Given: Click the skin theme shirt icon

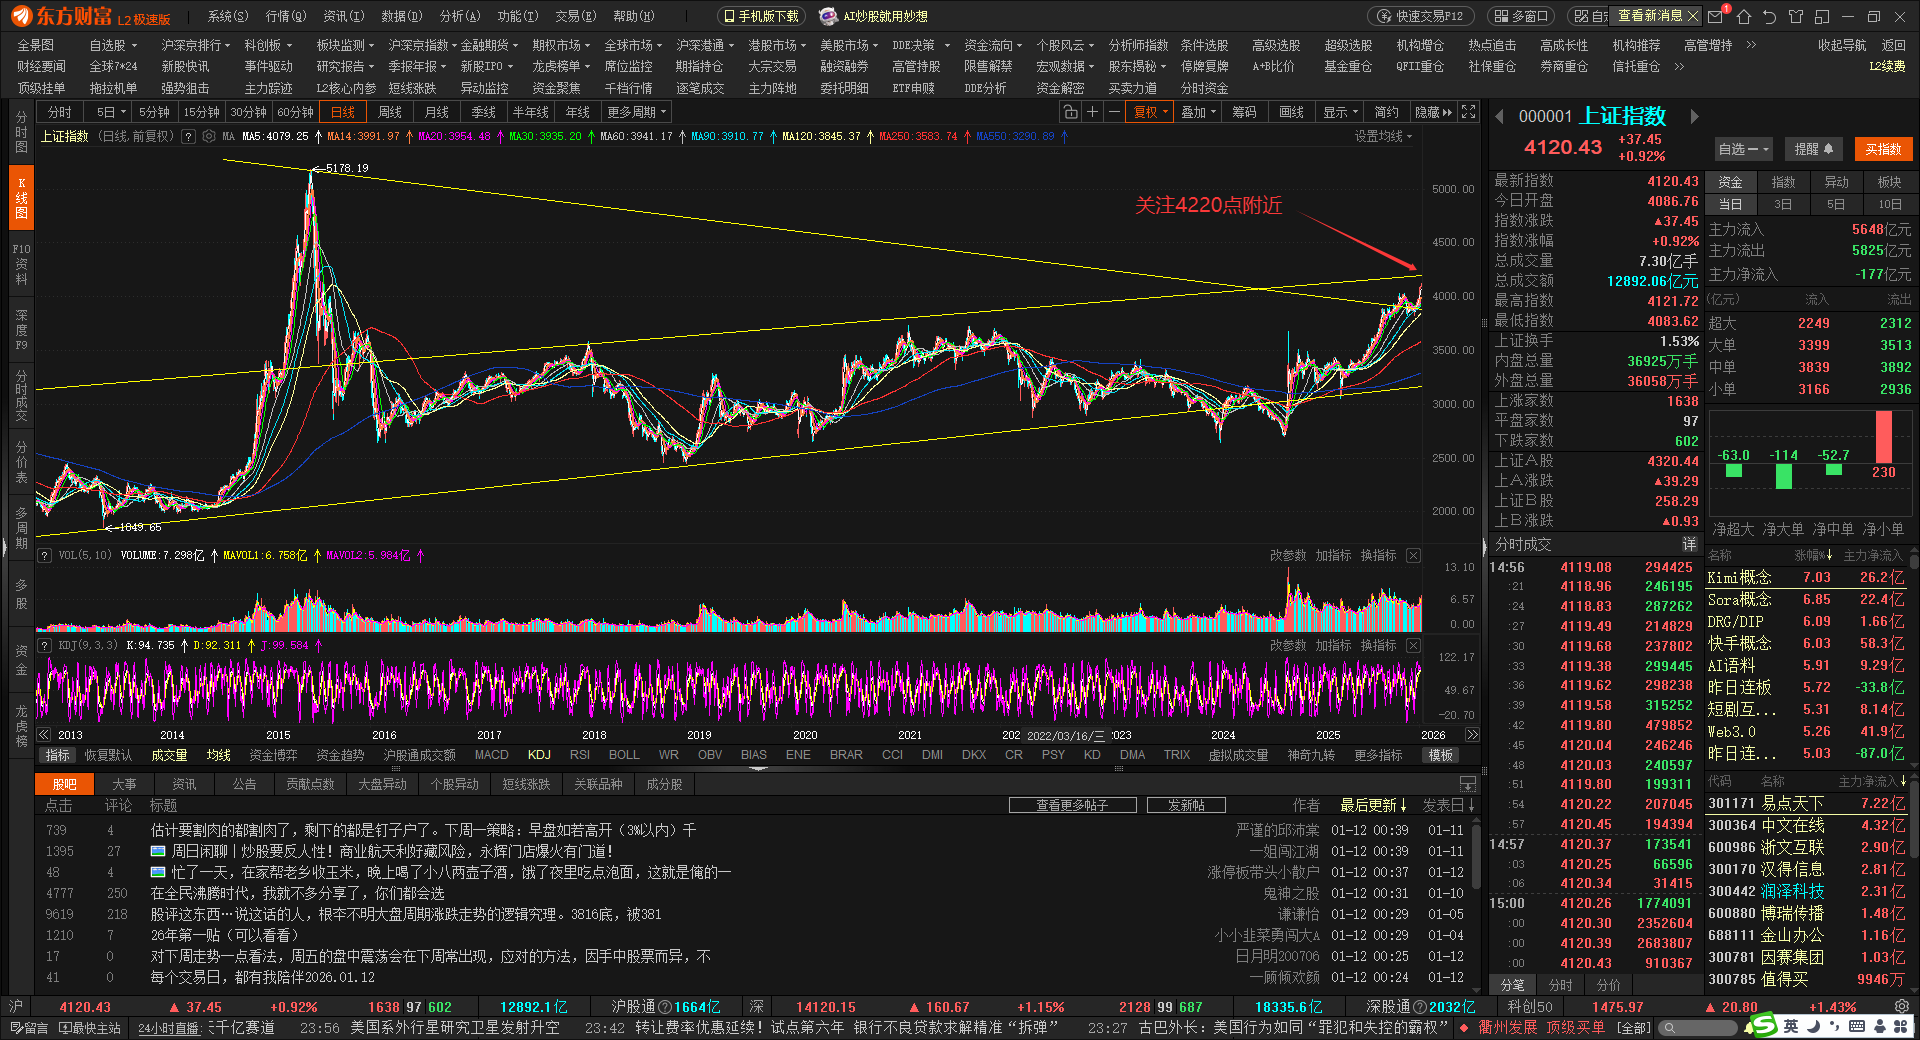Looking at the screenshot, I should (1796, 16).
